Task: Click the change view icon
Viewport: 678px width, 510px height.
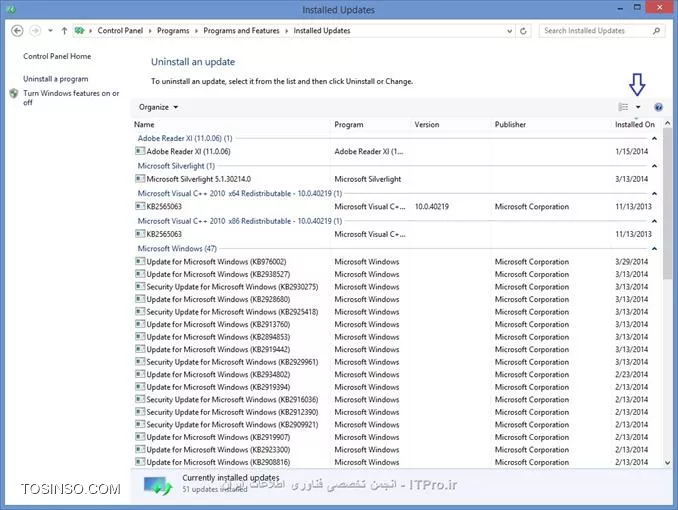Action: click(x=623, y=107)
